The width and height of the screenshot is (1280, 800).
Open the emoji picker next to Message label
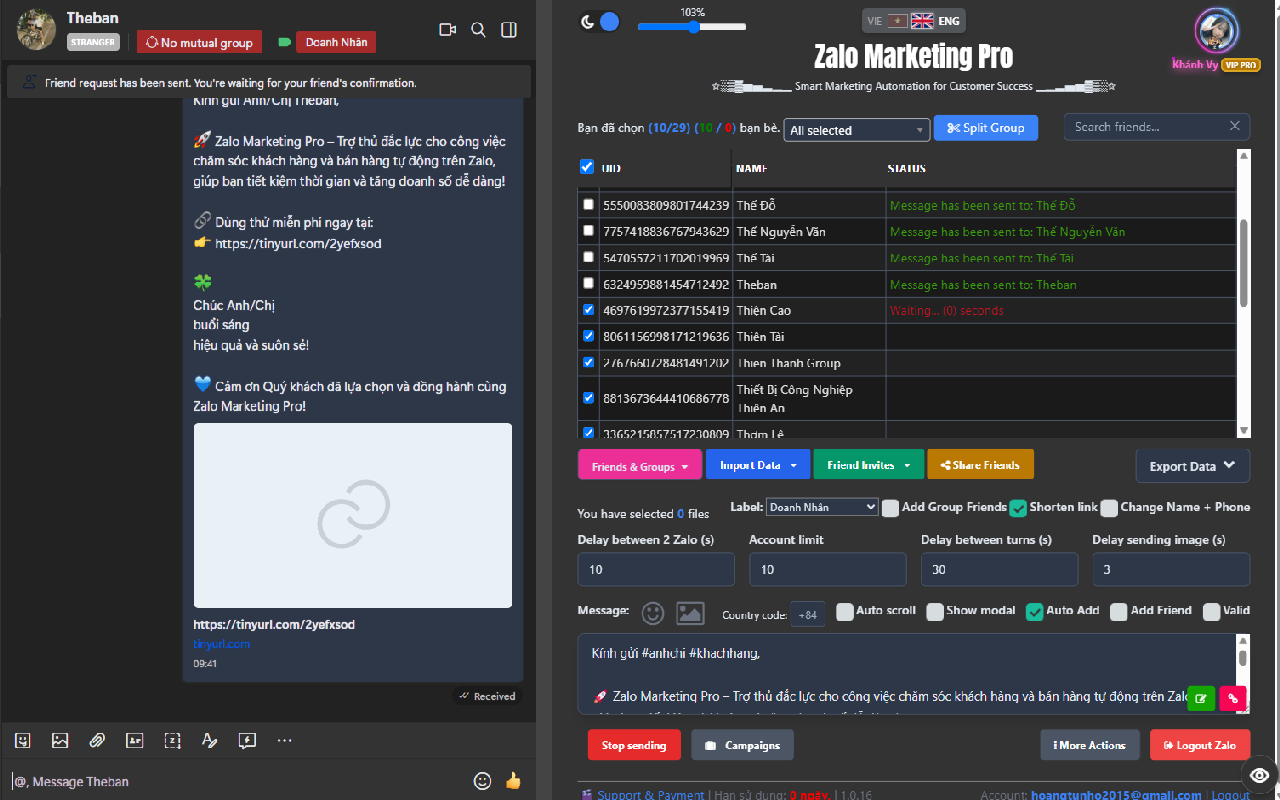click(651, 612)
